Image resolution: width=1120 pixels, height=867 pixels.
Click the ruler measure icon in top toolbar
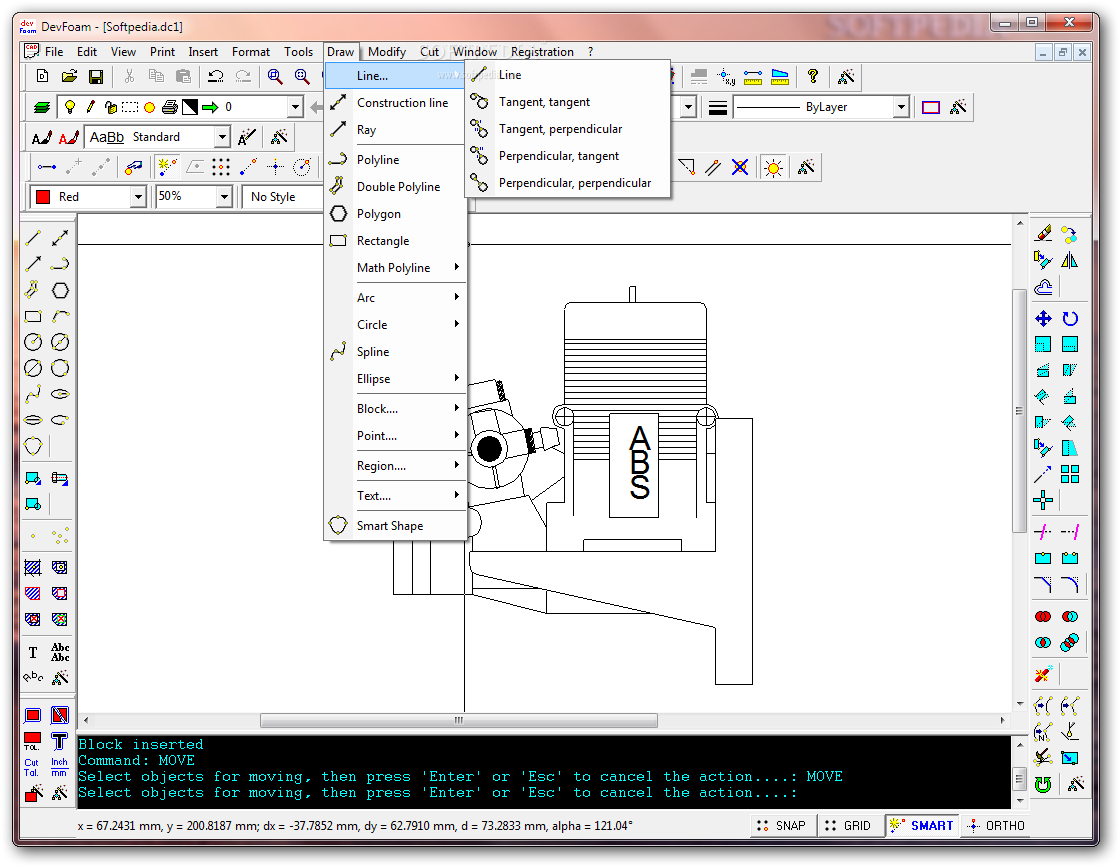point(753,76)
